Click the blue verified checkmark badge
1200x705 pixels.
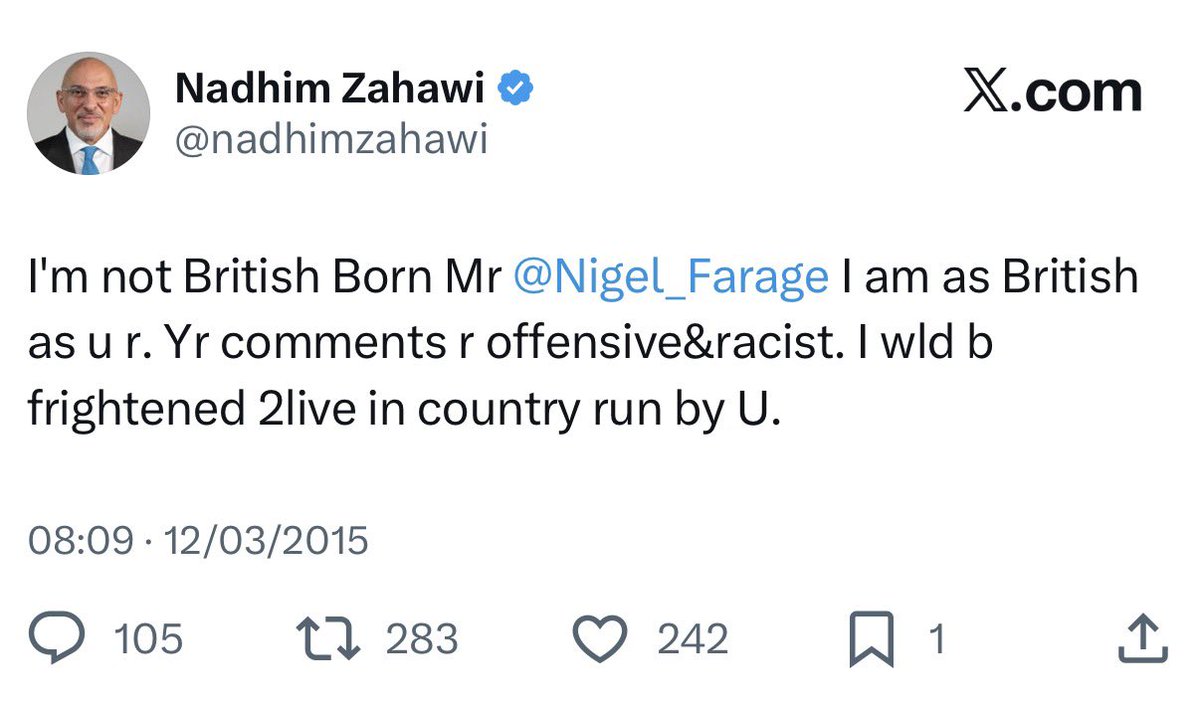point(516,90)
